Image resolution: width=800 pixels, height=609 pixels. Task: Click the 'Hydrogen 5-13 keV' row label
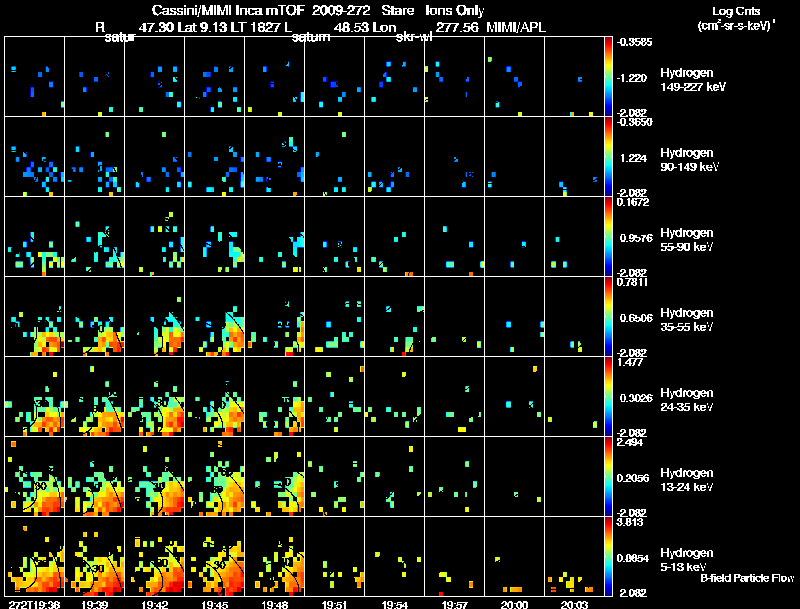click(x=687, y=560)
